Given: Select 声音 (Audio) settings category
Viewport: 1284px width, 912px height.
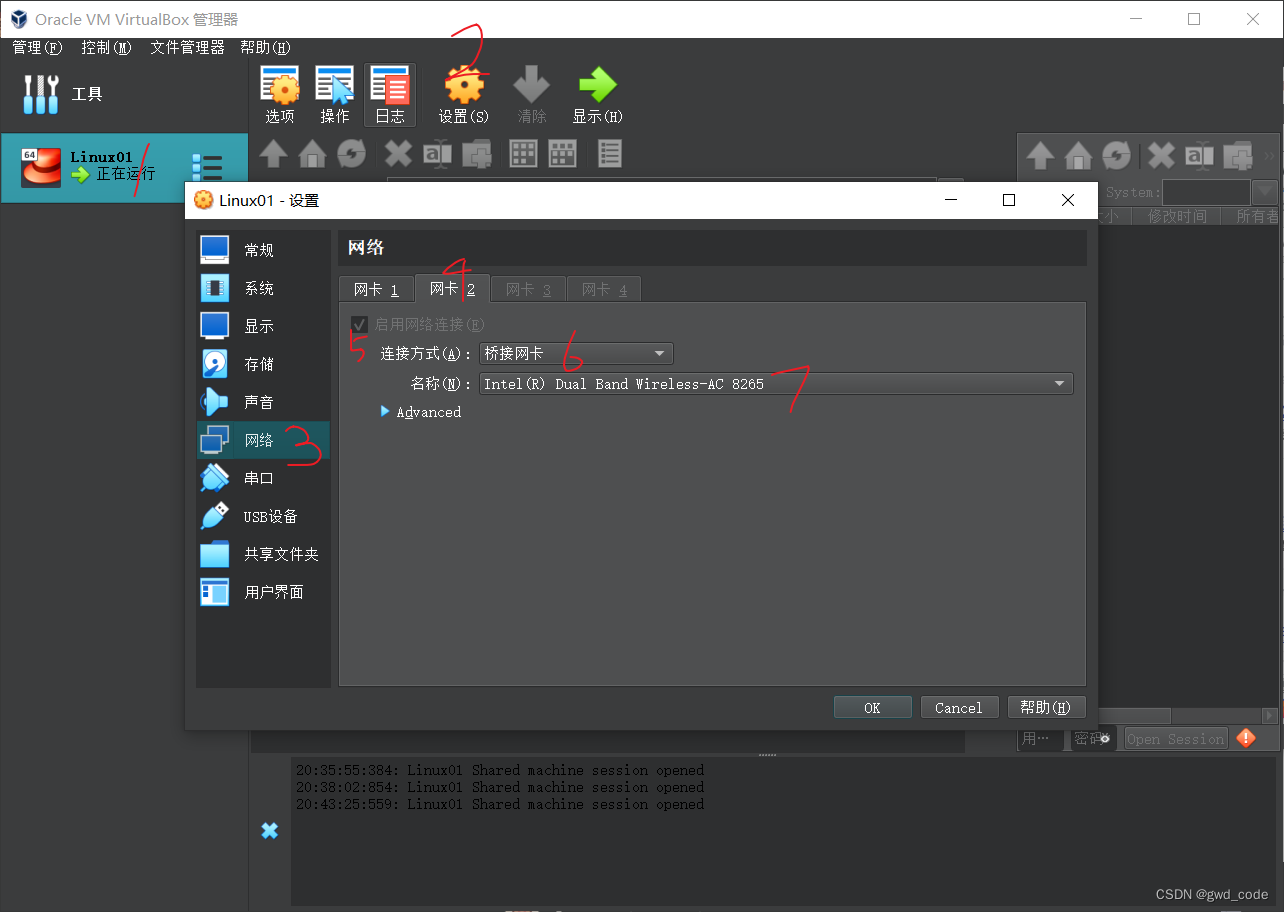Looking at the screenshot, I should 263,402.
